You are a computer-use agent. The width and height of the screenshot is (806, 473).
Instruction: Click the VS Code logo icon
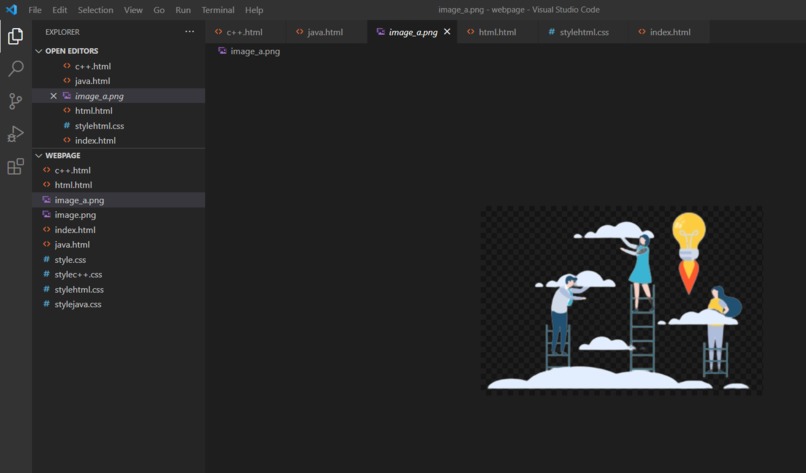coord(11,10)
